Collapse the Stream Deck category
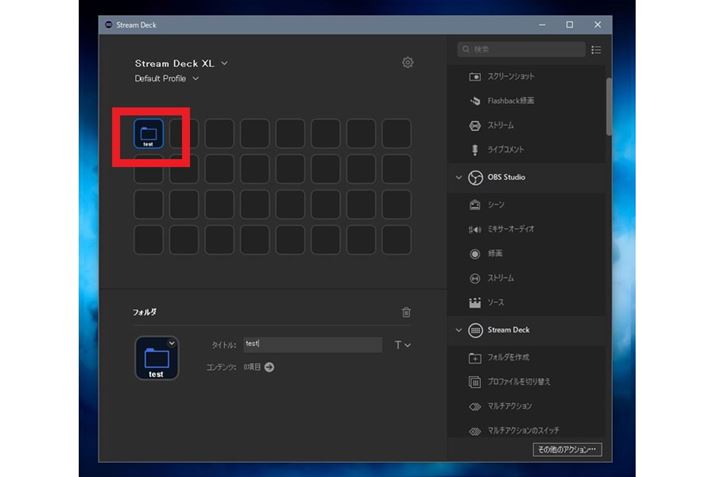The image size is (715, 477). point(459,330)
